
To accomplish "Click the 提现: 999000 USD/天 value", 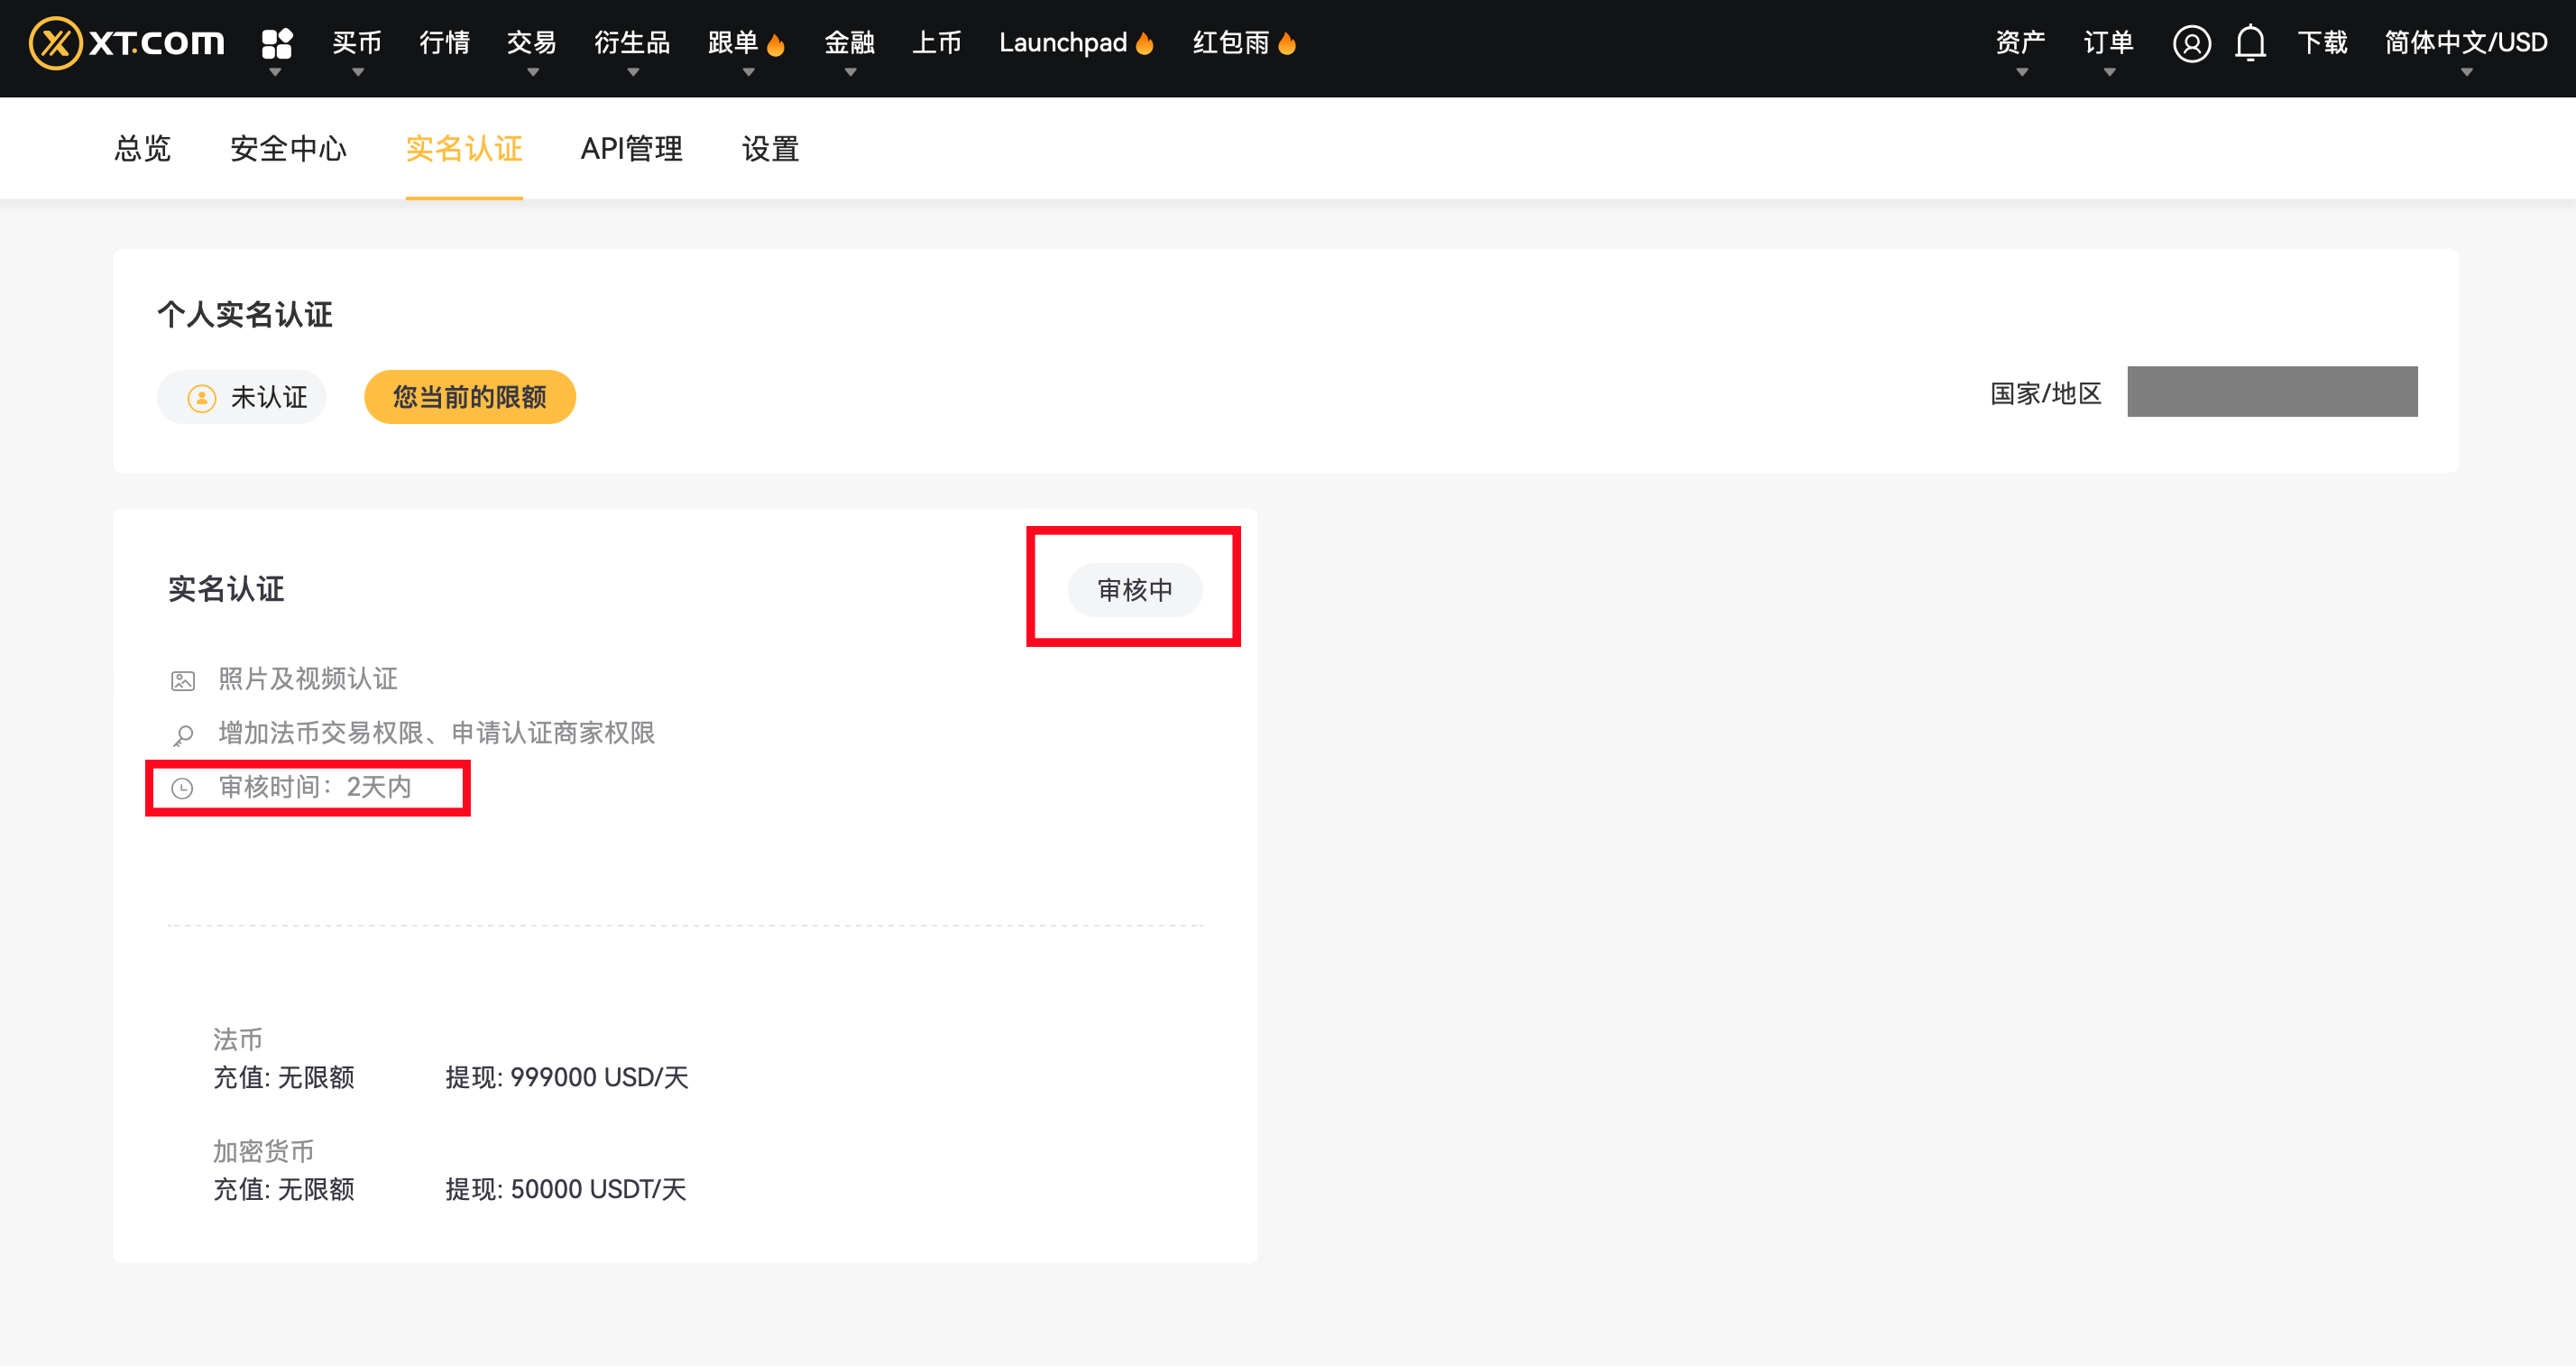I will (x=567, y=1078).
